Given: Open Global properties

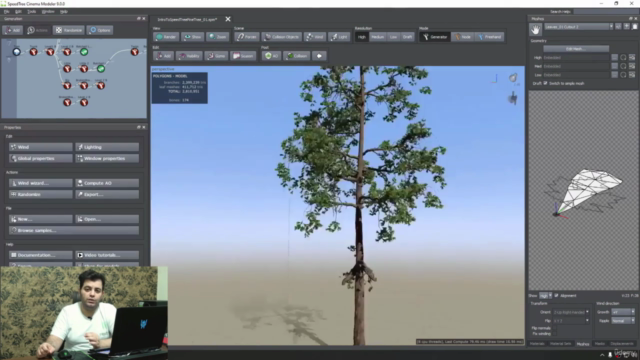Looking at the screenshot, I should (41, 158).
